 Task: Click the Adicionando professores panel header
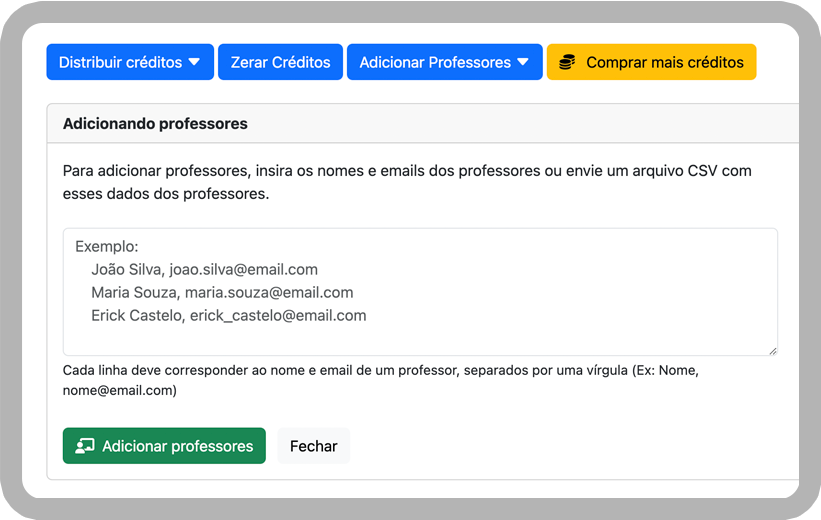tap(155, 124)
